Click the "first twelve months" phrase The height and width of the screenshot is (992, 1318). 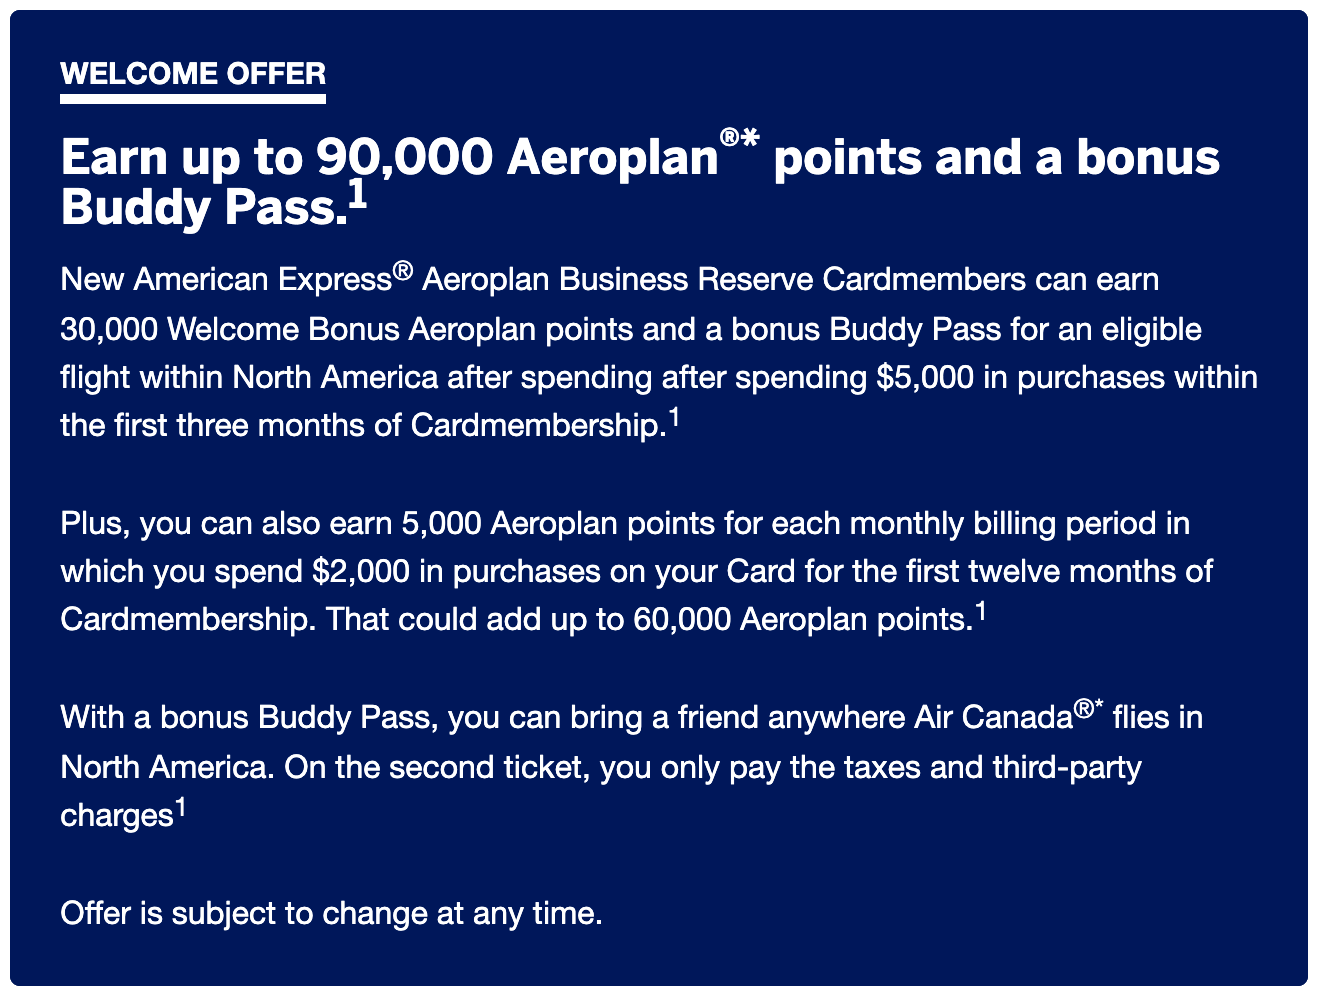(x=1020, y=571)
